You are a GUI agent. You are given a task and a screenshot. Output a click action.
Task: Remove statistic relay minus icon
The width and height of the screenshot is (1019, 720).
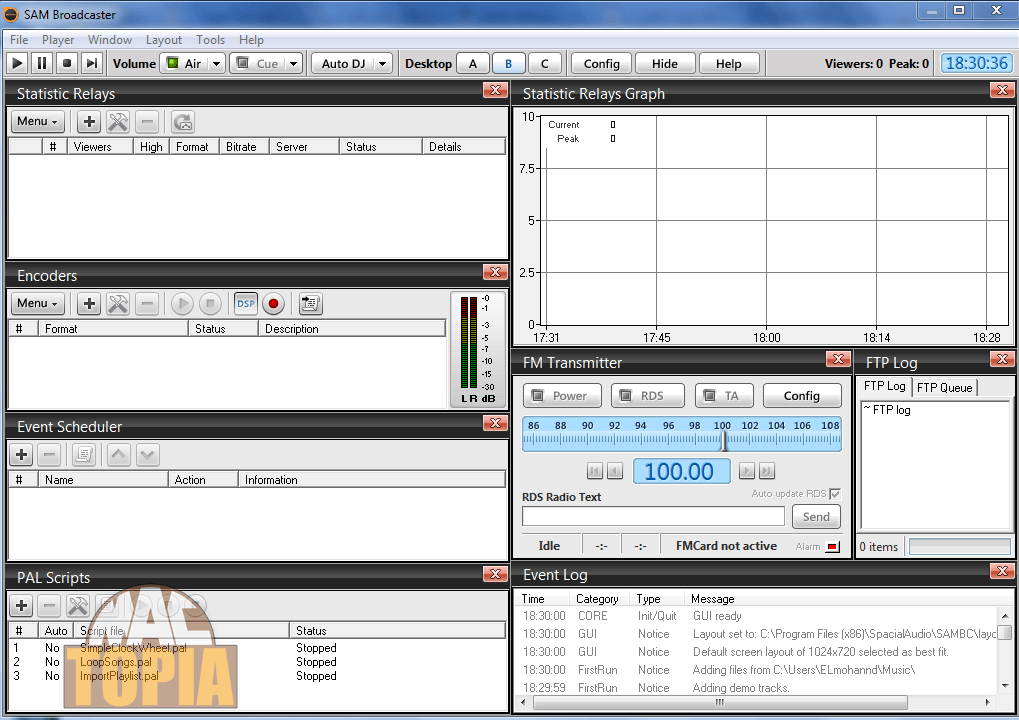click(148, 122)
